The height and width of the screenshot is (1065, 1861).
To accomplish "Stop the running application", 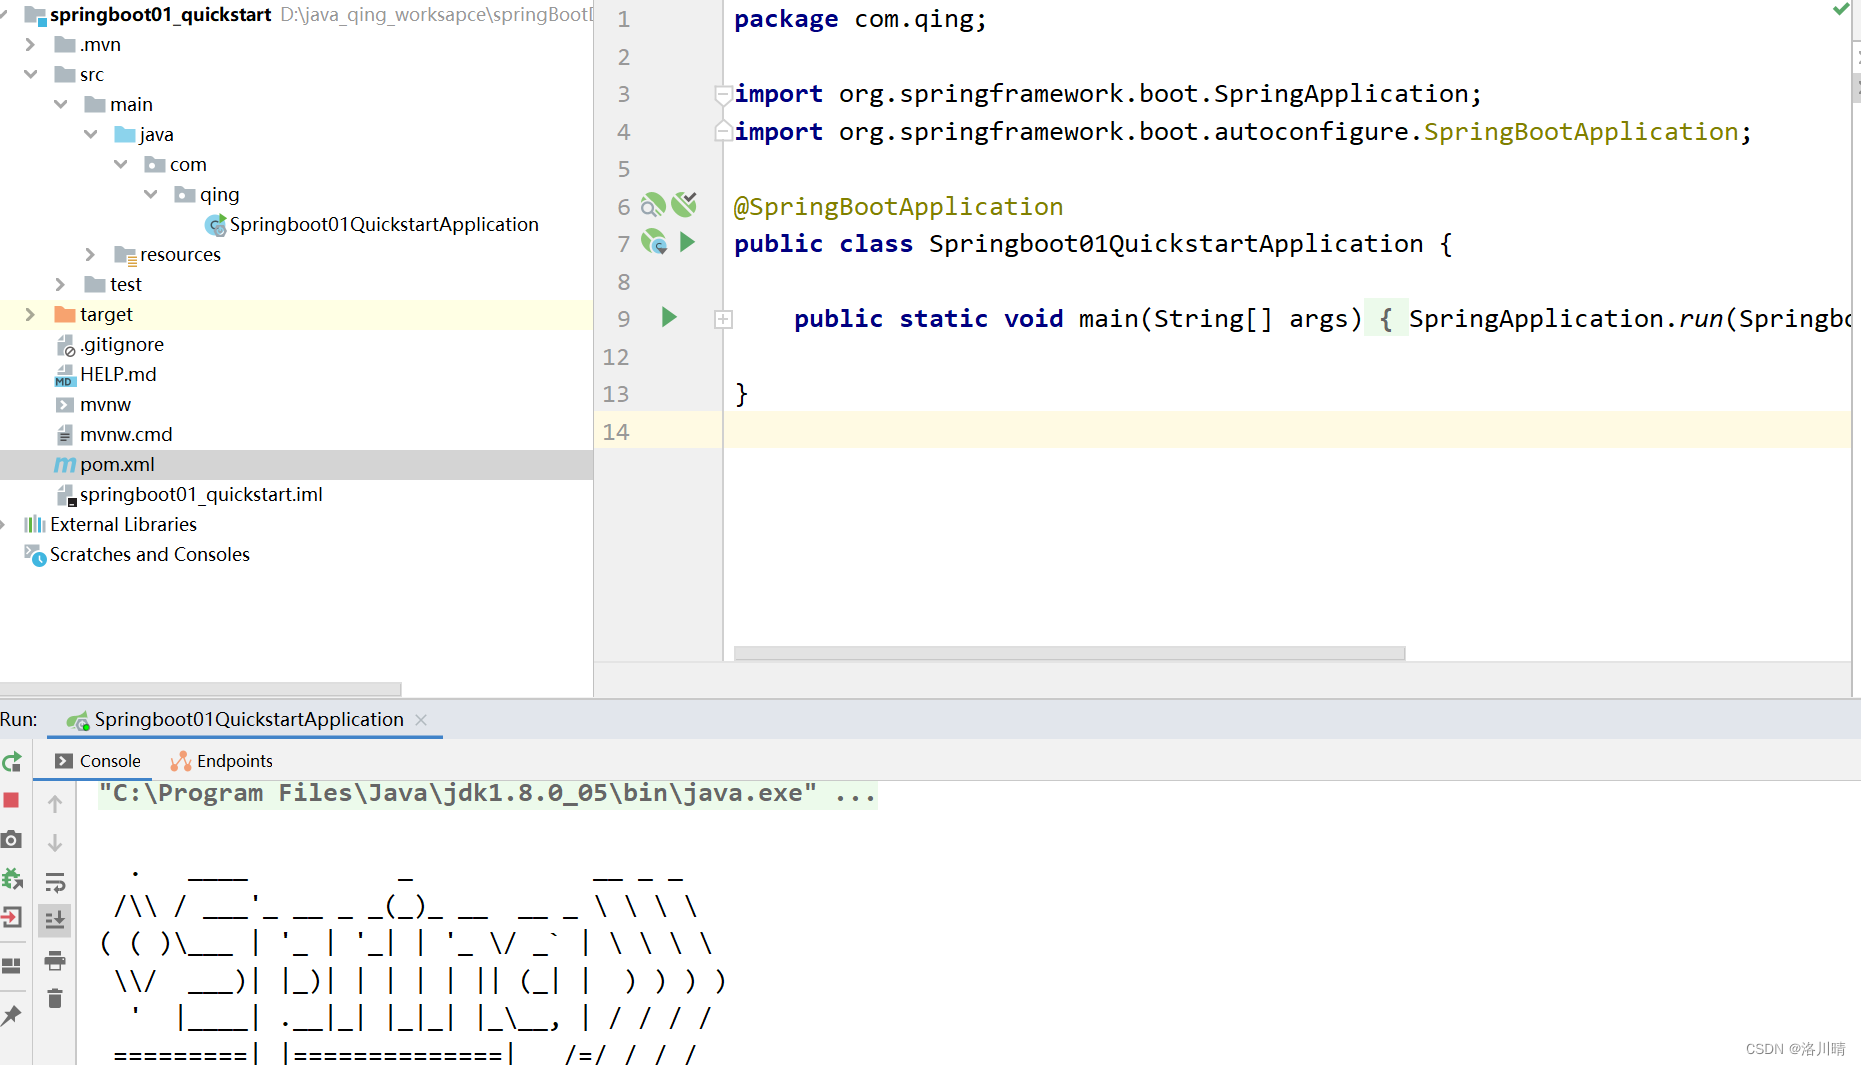I will pyautogui.click(x=12, y=800).
